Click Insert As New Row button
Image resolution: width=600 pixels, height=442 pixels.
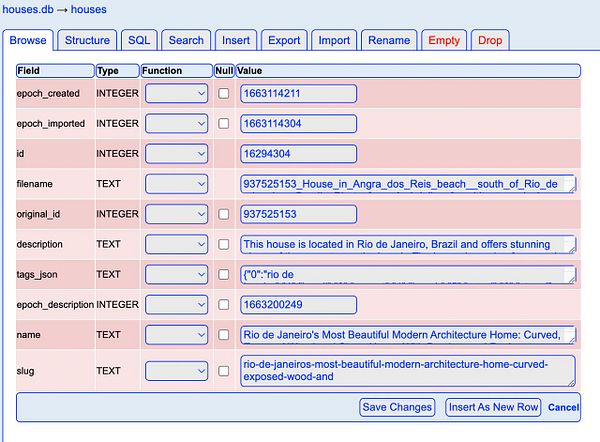pyautogui.click(x=493, y=407)
